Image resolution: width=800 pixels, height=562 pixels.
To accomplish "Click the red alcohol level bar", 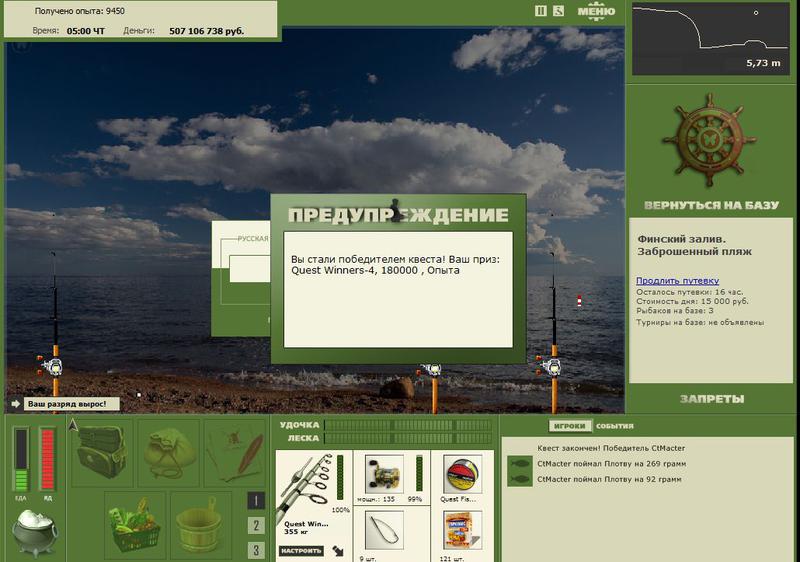I will [47, 459].
